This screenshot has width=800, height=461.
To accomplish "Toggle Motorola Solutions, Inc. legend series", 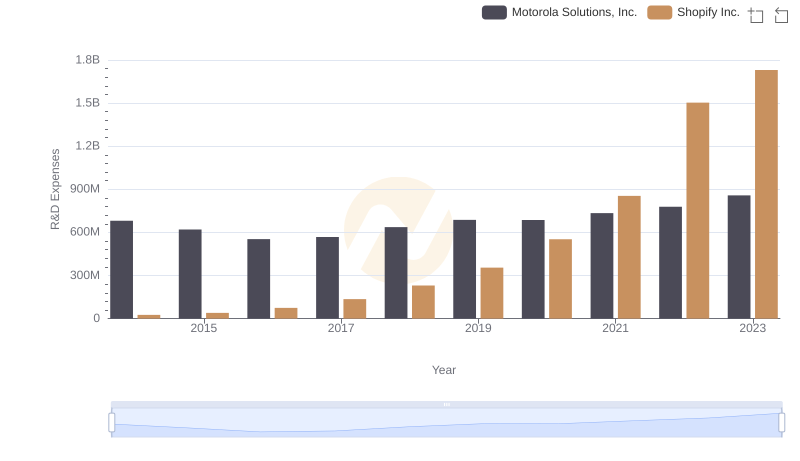I will (x=559, y=12).
